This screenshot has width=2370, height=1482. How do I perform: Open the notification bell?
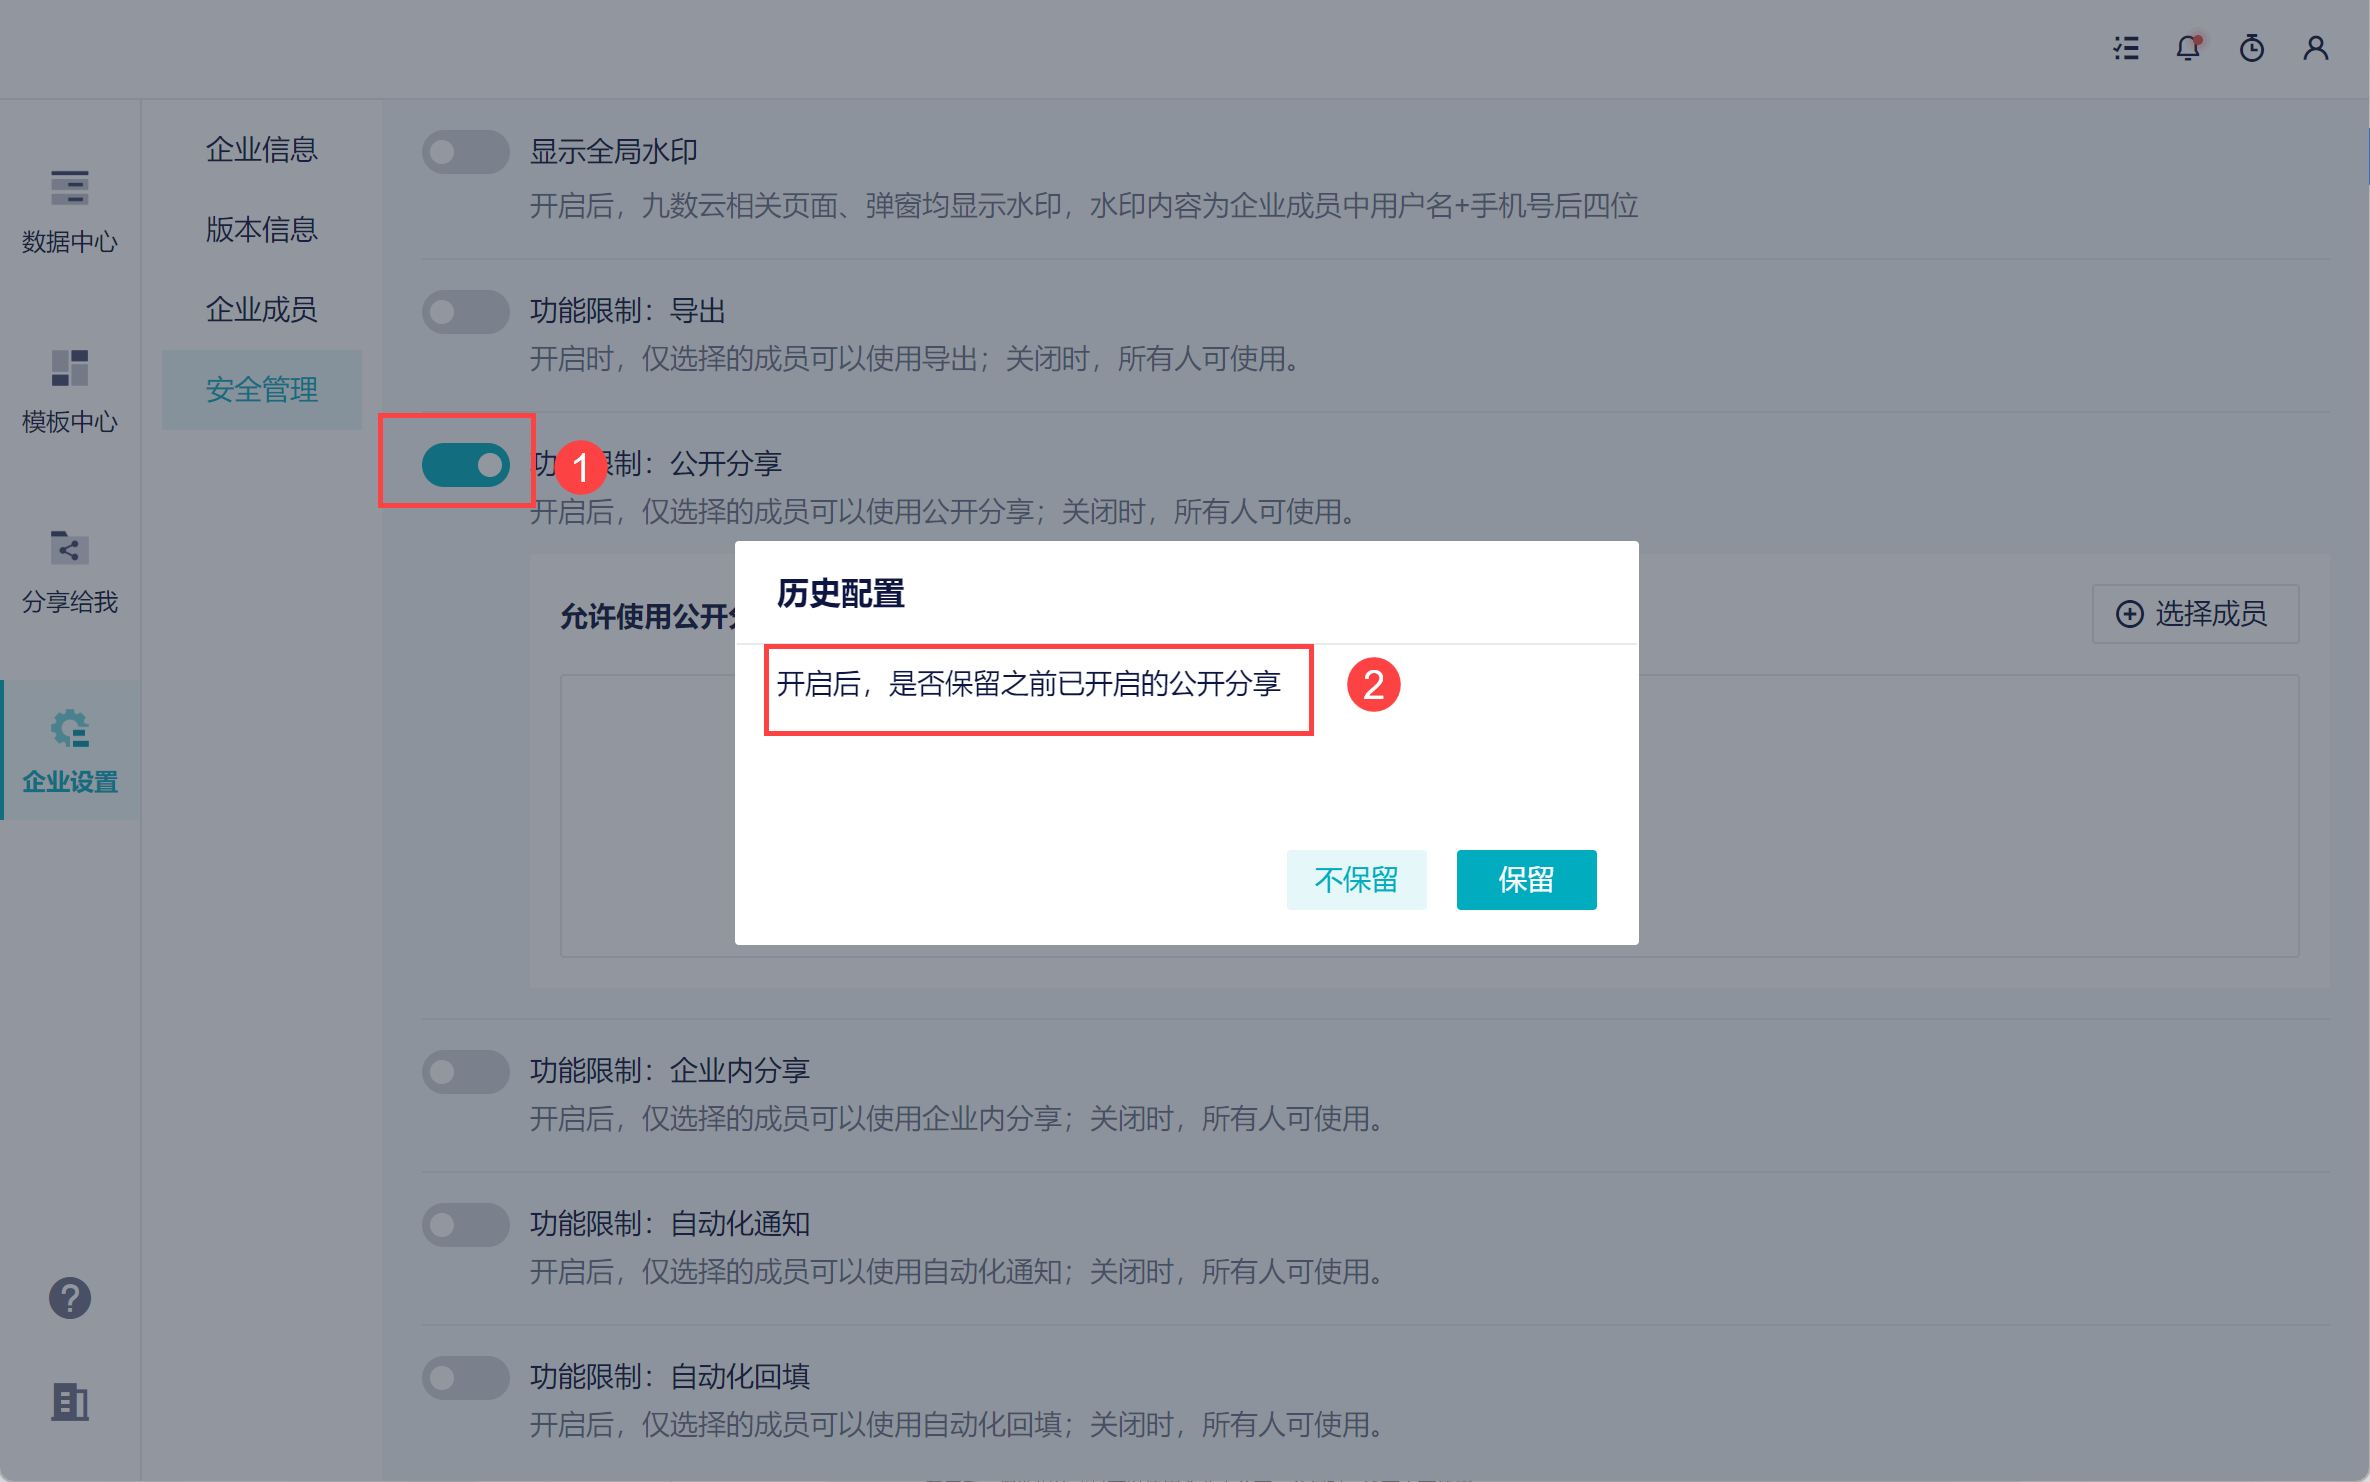[2188, 48]
